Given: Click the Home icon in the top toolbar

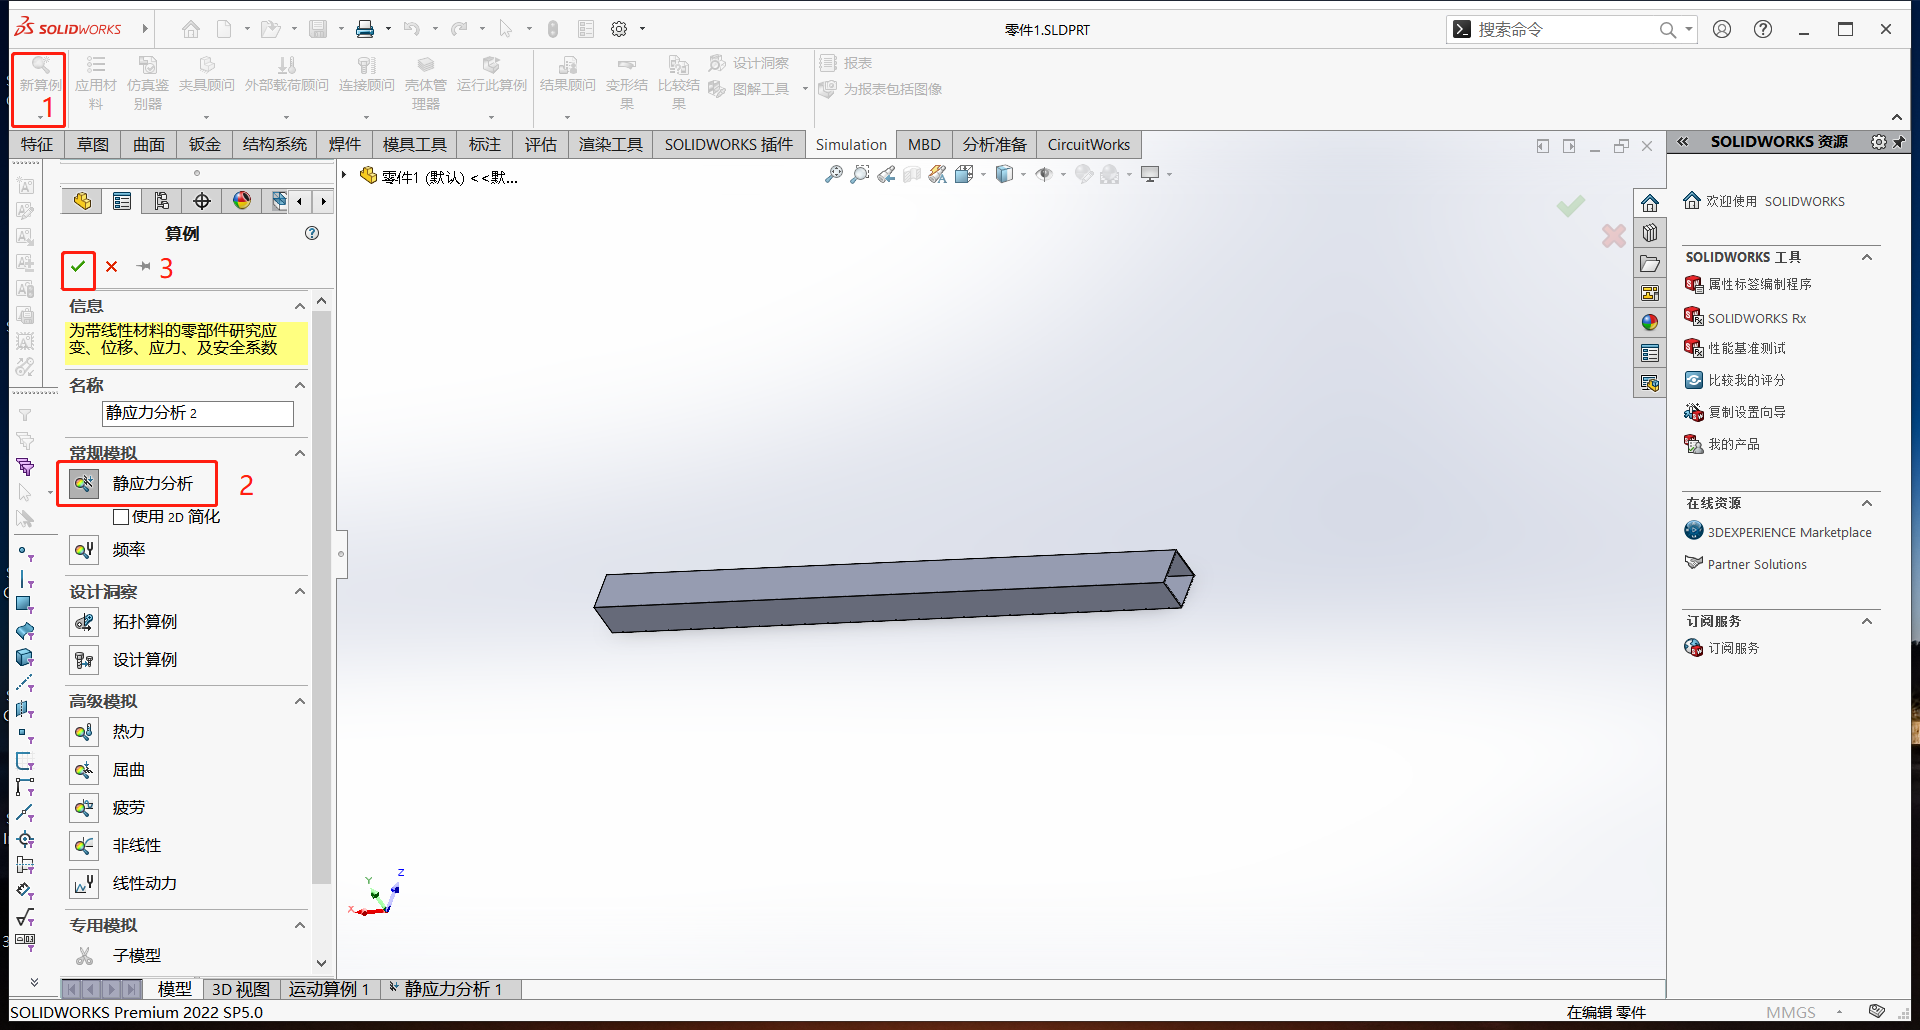Looking at the screenshot, I should 191,29.
